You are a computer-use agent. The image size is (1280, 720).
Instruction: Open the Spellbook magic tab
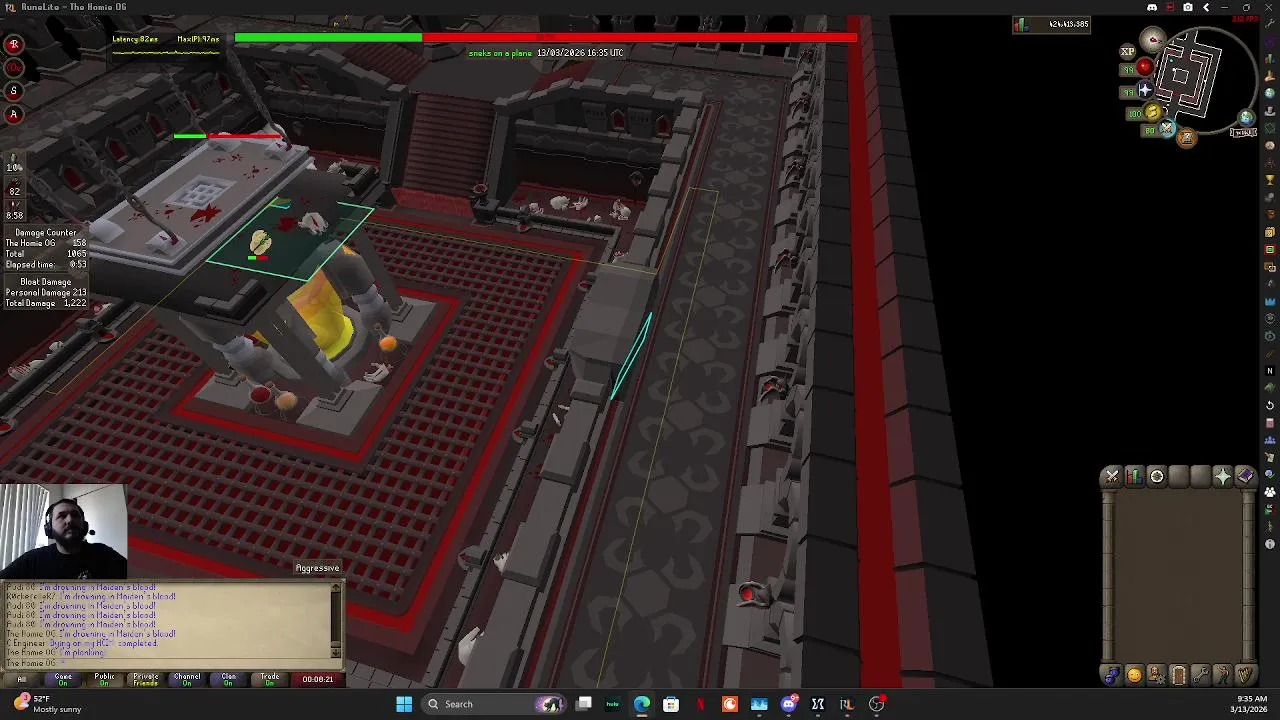1245,476
